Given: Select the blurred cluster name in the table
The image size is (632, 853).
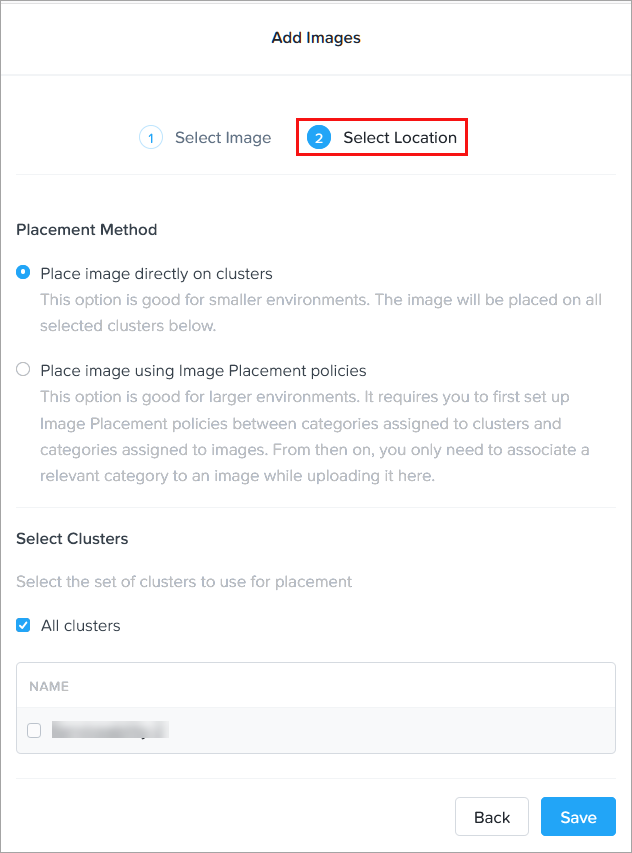Looking at the screenshot, I should (110, 731).
